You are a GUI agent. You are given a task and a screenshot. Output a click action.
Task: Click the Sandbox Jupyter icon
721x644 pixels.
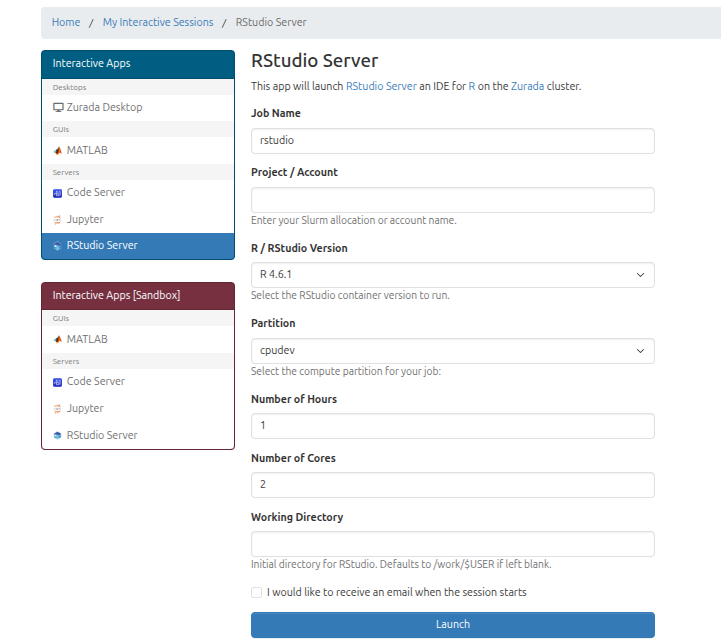[x=57, y=409]
